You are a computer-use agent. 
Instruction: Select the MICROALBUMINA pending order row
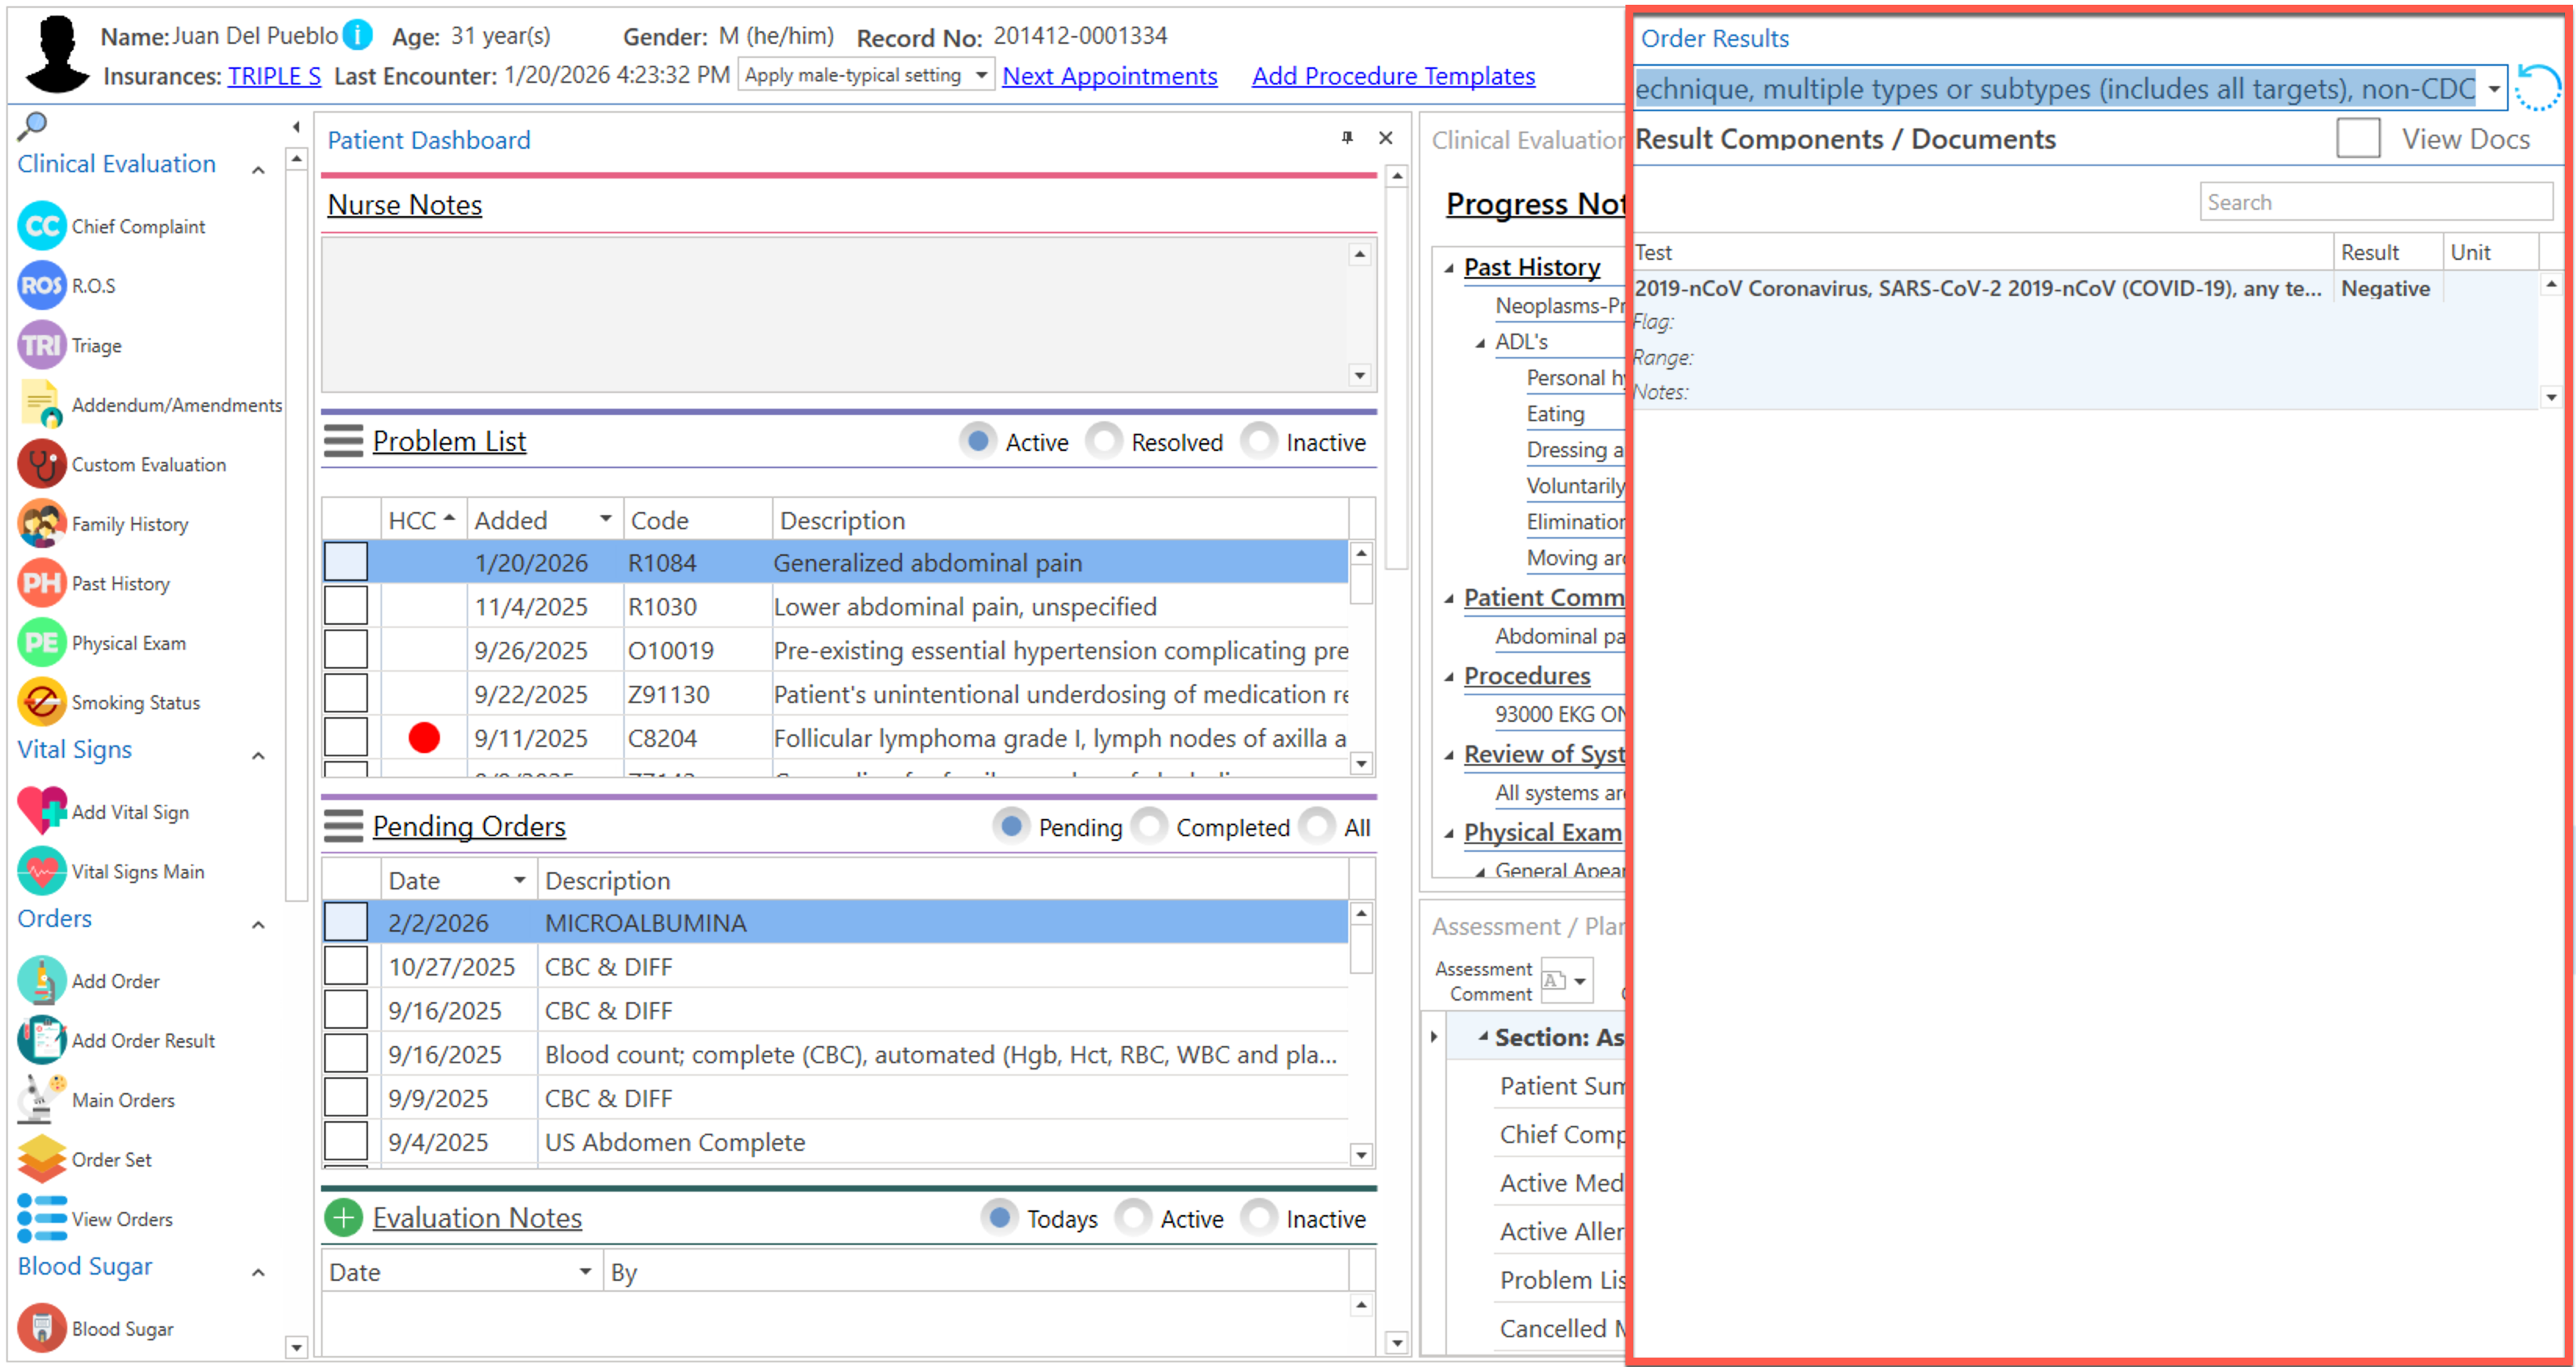coord(645,922)
